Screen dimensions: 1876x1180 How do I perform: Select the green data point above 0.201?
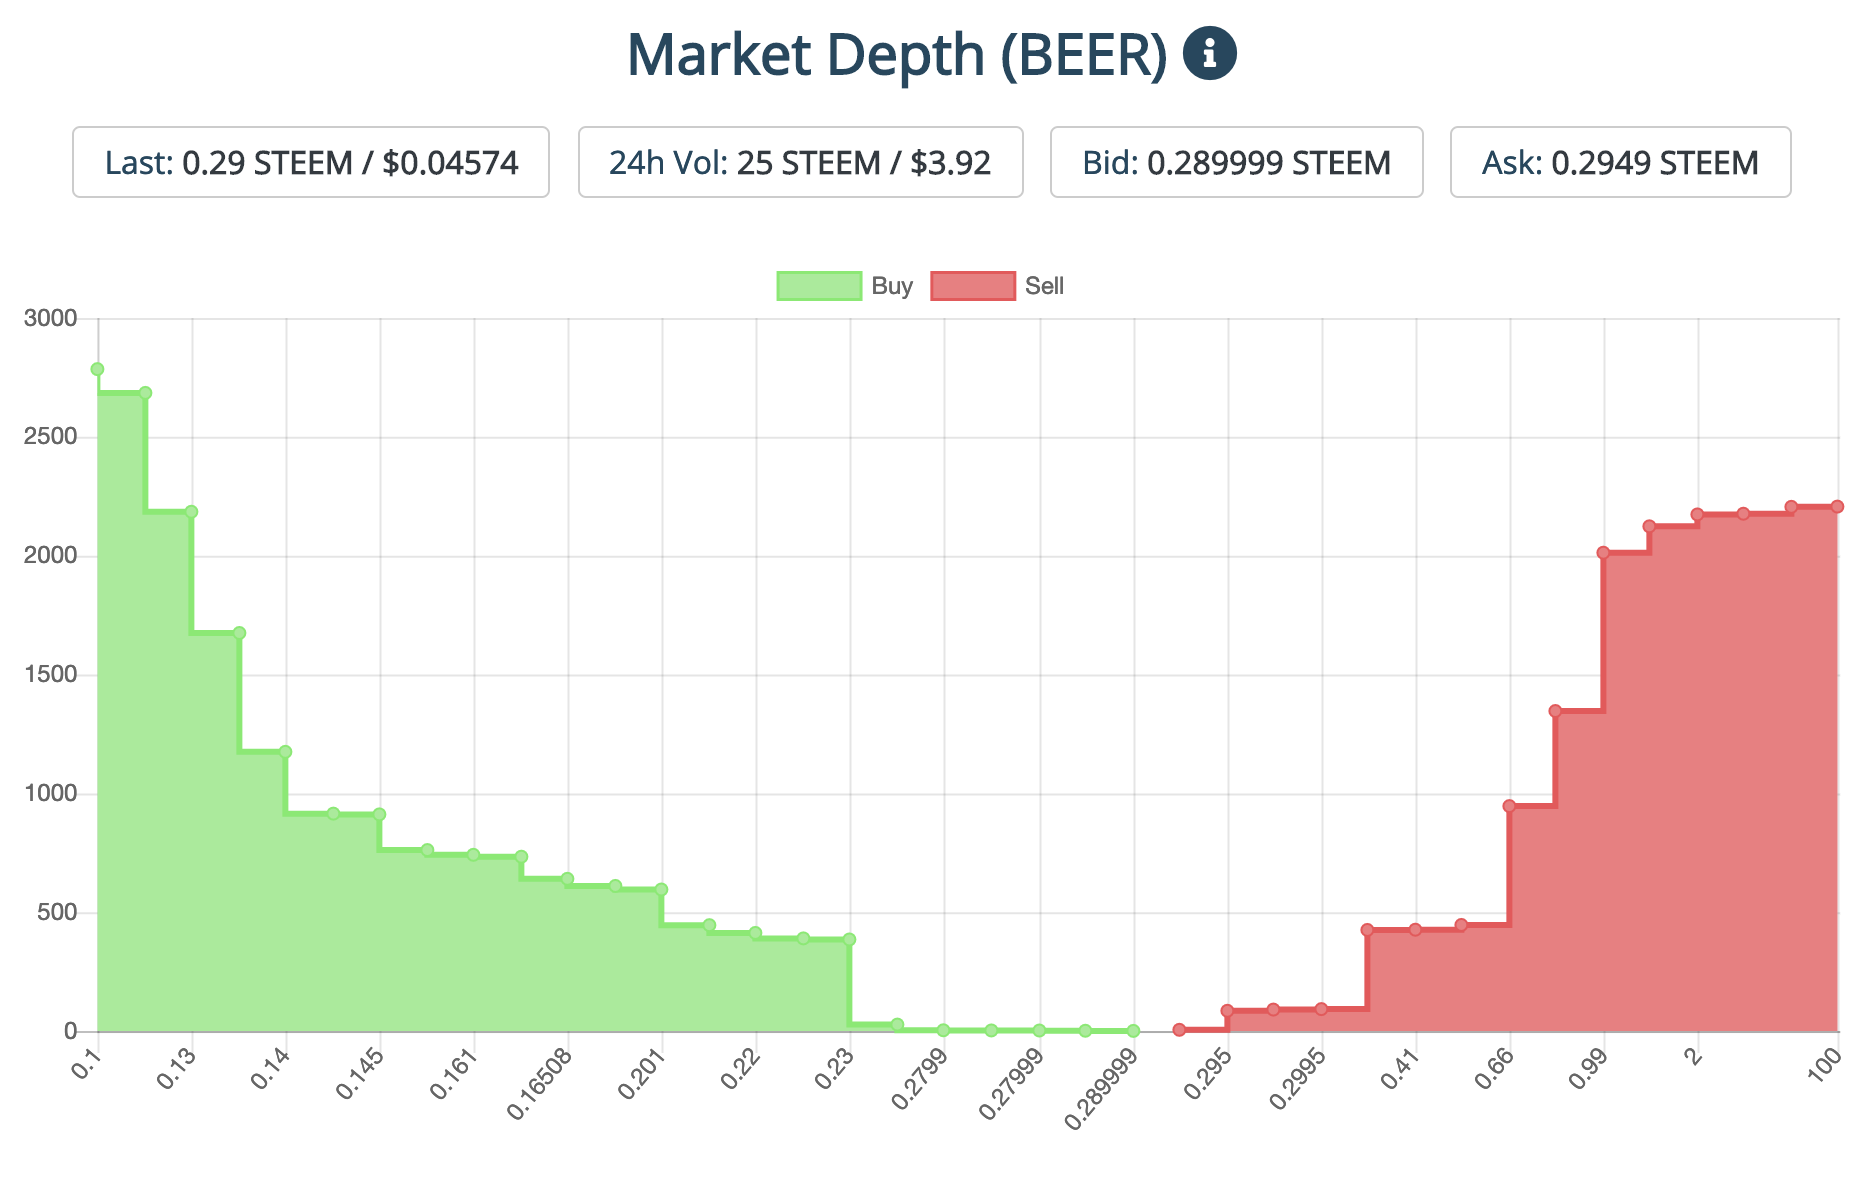[661, 889]
